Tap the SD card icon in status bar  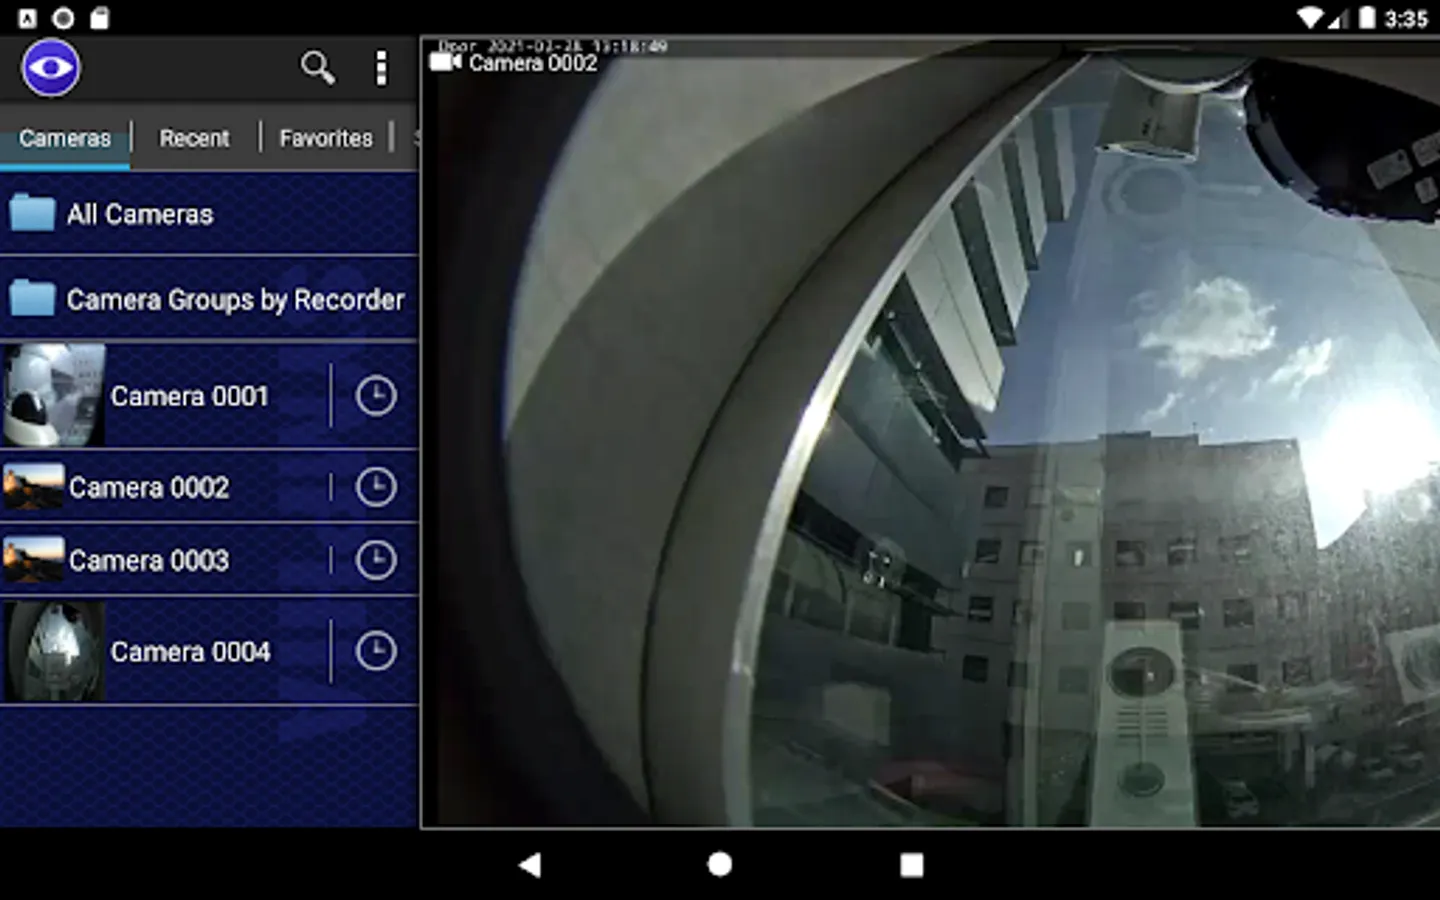pos(99,18)
